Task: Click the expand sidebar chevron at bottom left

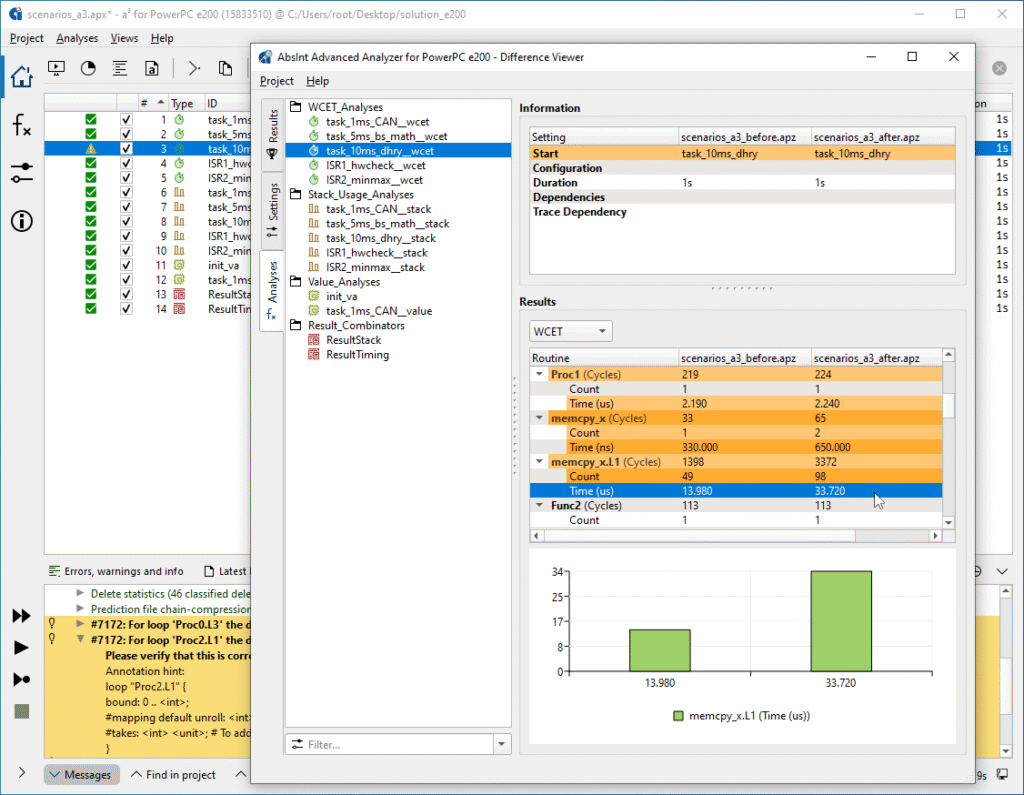Action: point(22,773)
